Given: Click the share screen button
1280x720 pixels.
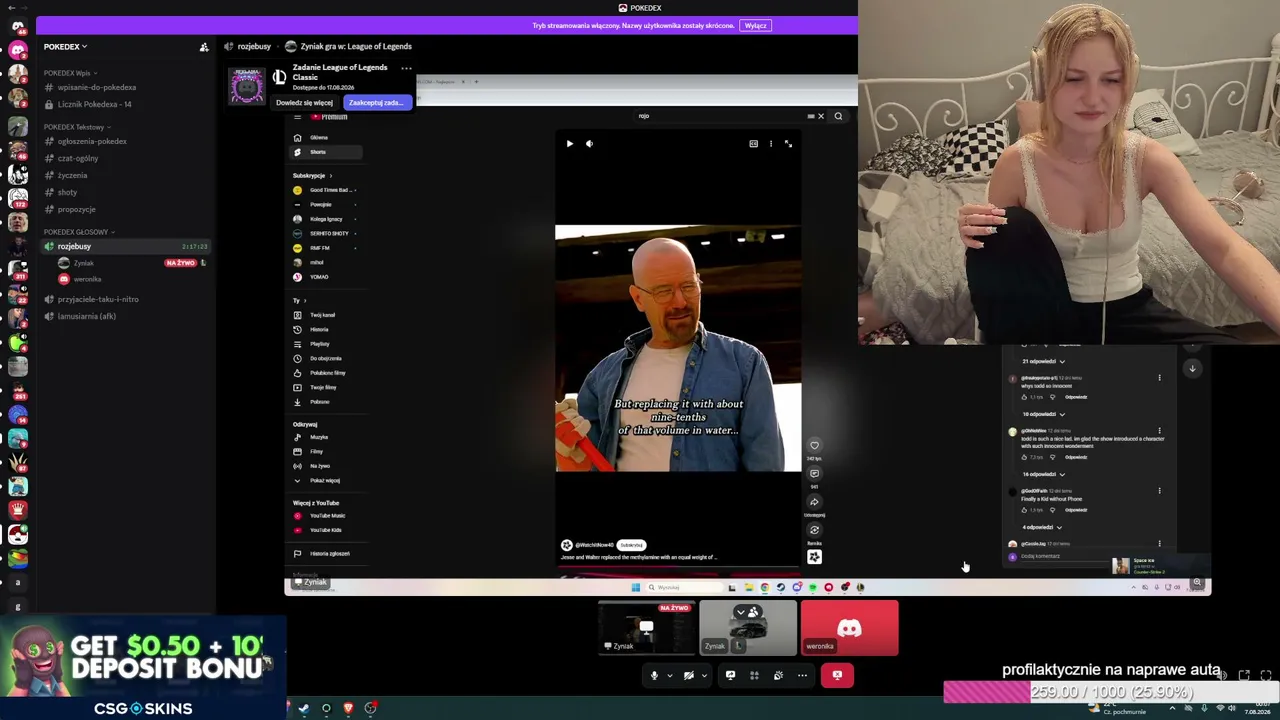Looking at the screenshot, I should click(730, 676).
